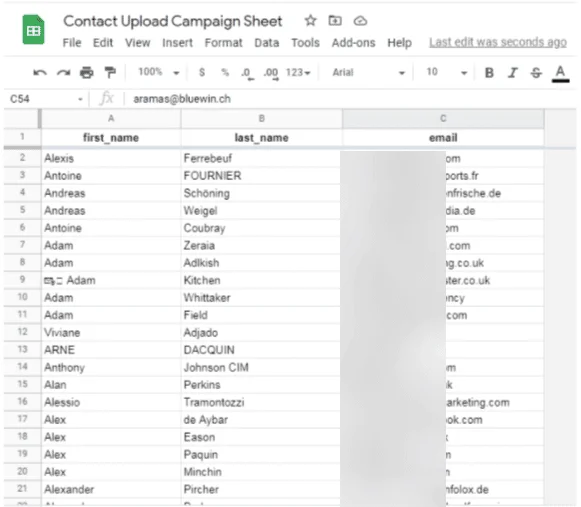
Task: Open the View menu
Action: [x=137, y=43]
